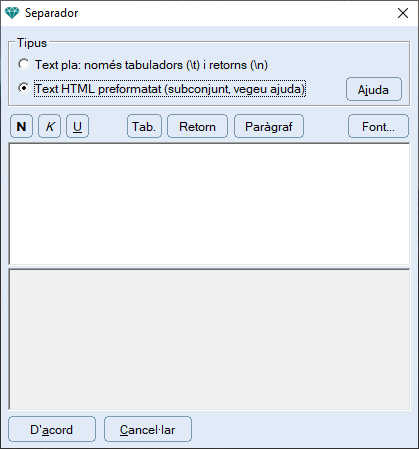Apply underline with the U button
Screen dimensions: 419x449
coord(77,126)
